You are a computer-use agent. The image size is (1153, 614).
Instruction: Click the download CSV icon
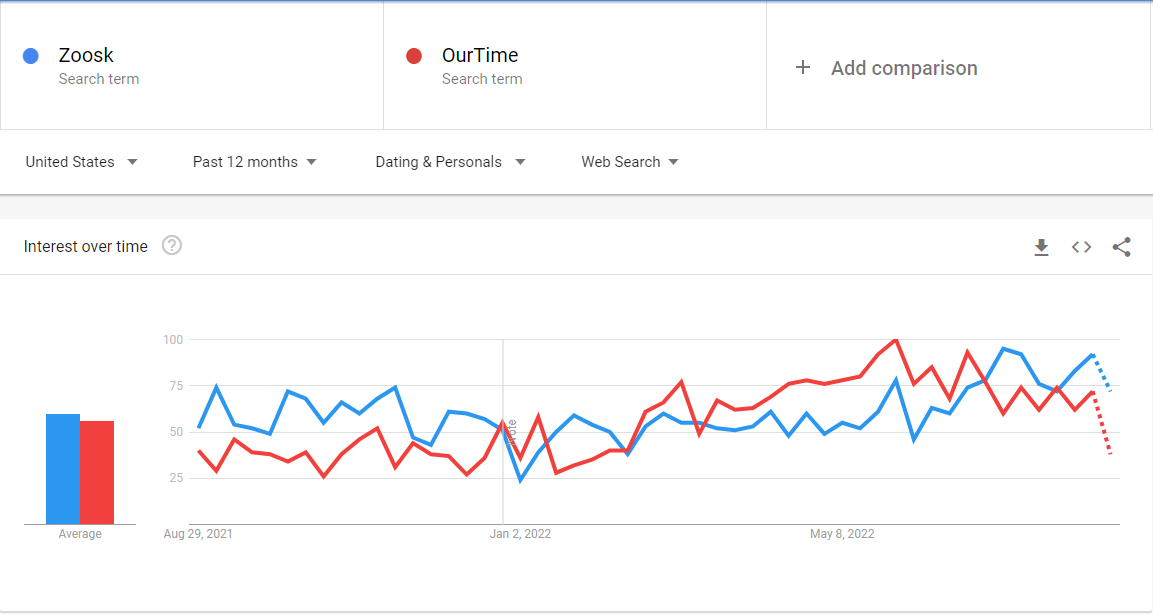point(1041,247)
